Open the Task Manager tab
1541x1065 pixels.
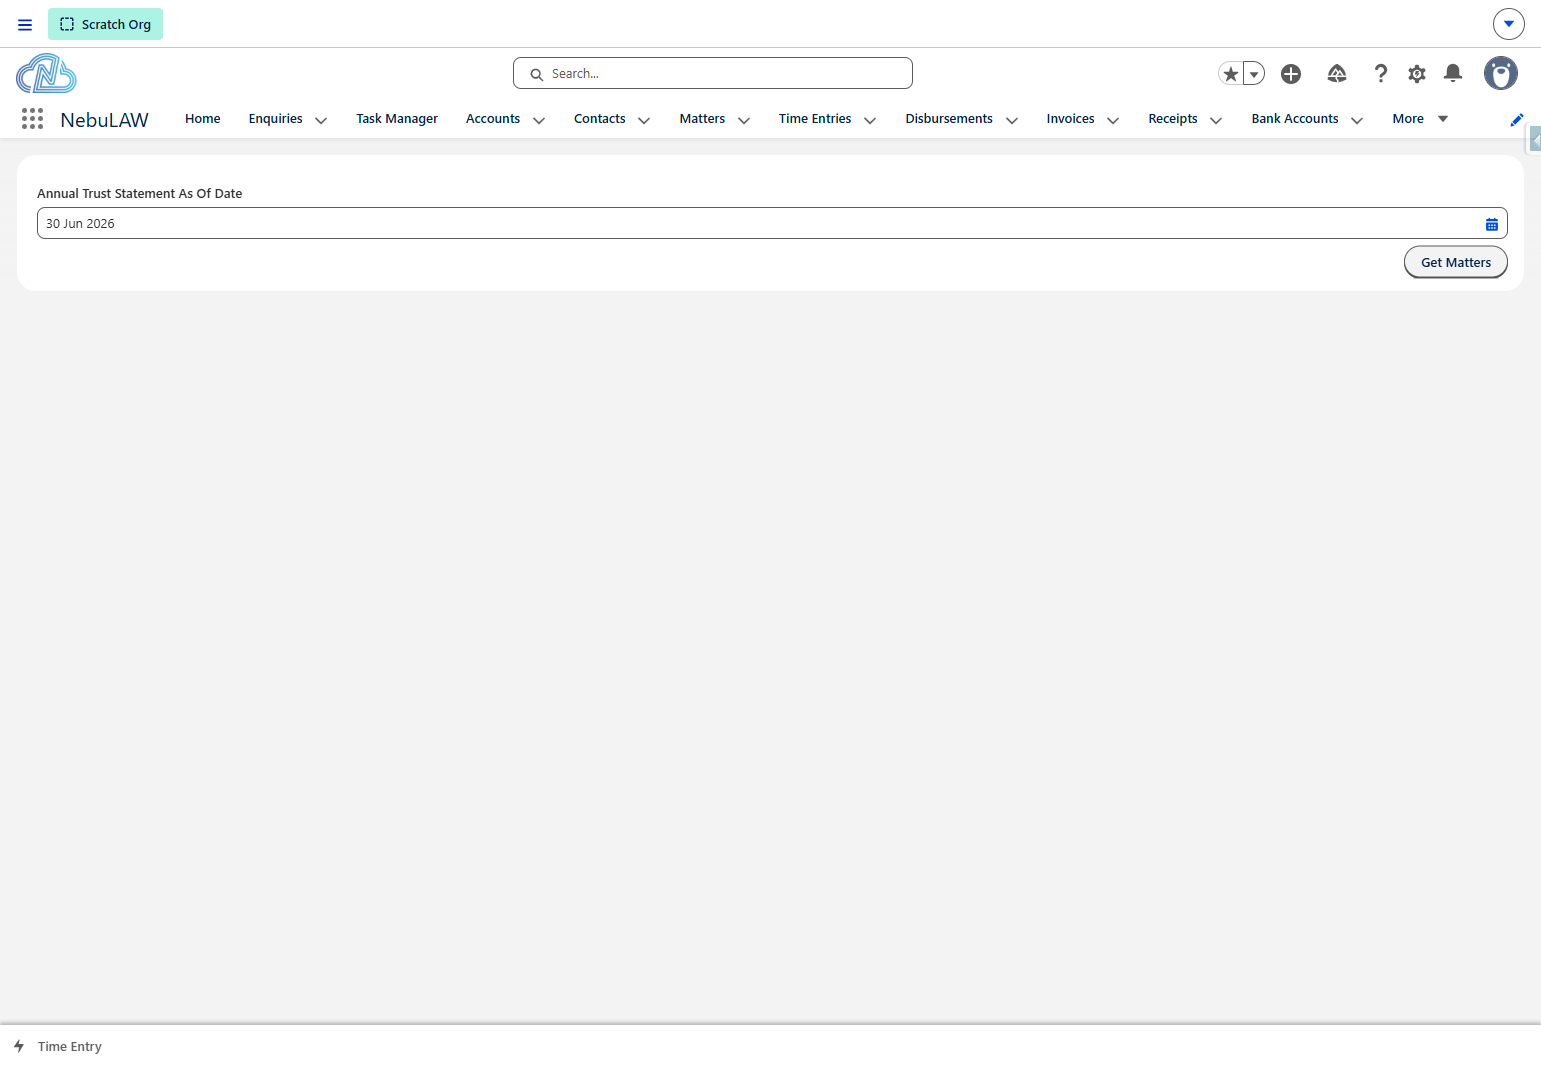[397, 119]
